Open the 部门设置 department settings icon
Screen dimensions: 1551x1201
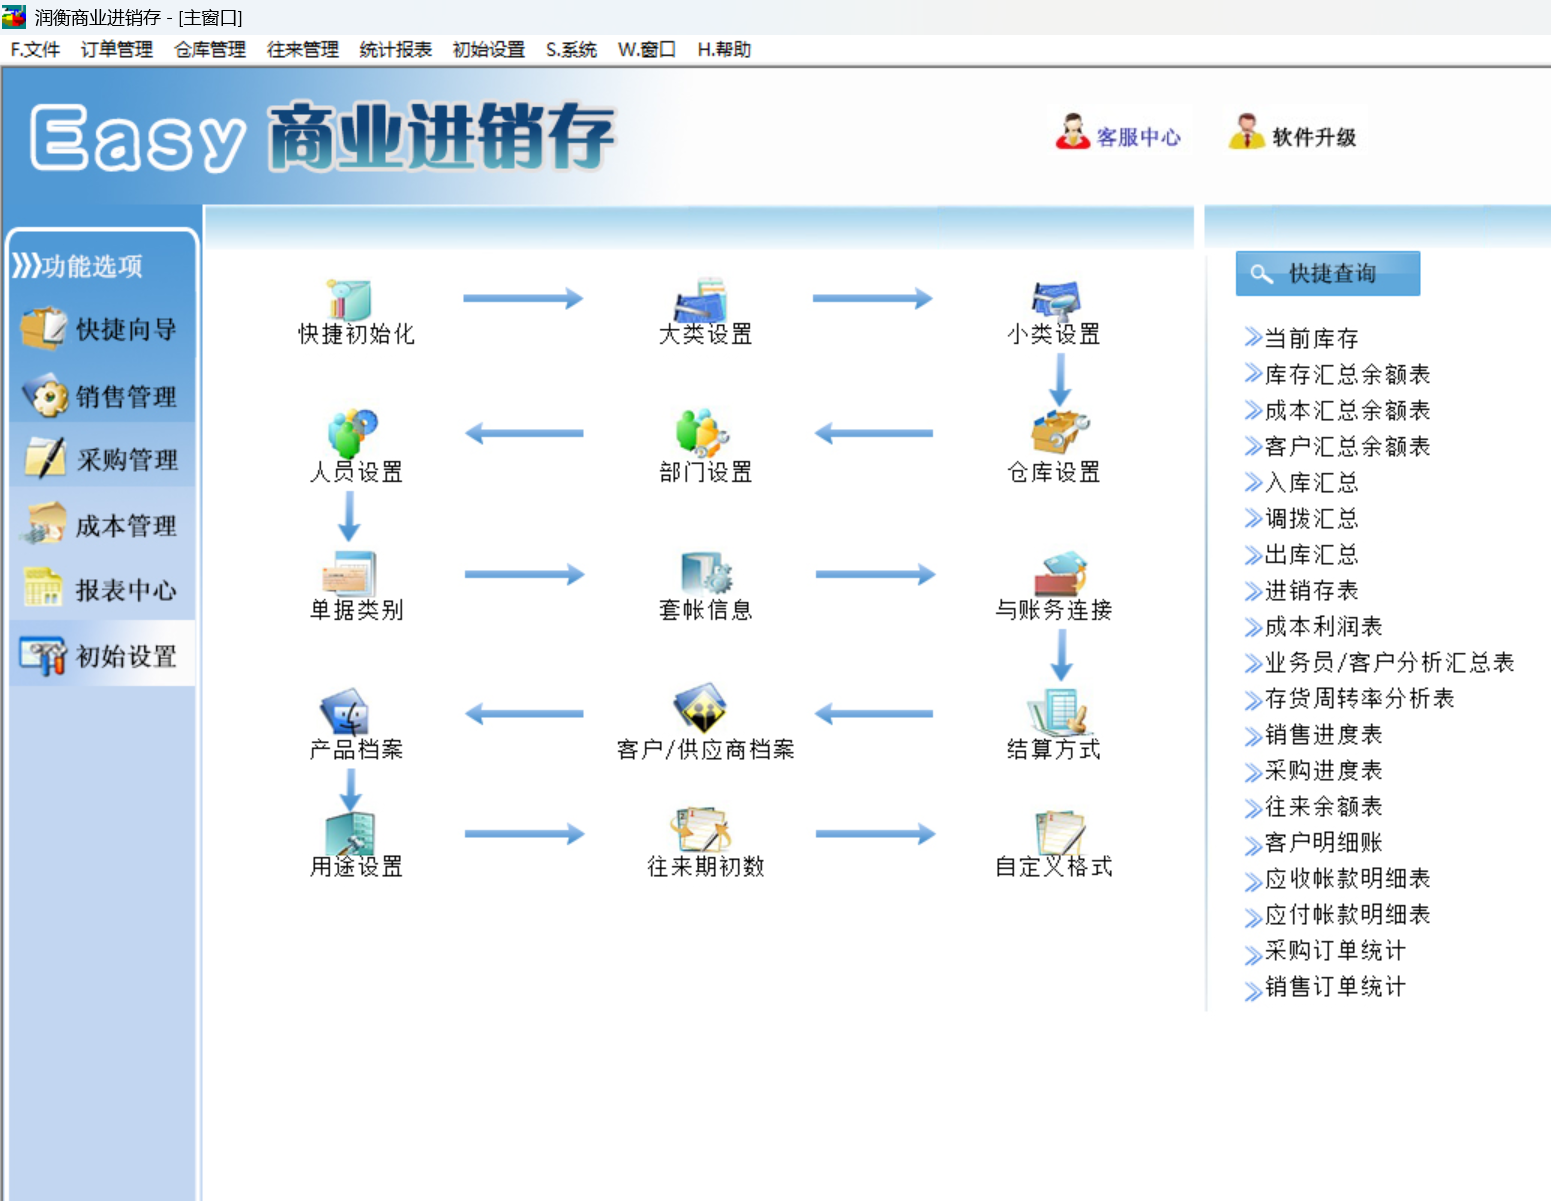702,432
